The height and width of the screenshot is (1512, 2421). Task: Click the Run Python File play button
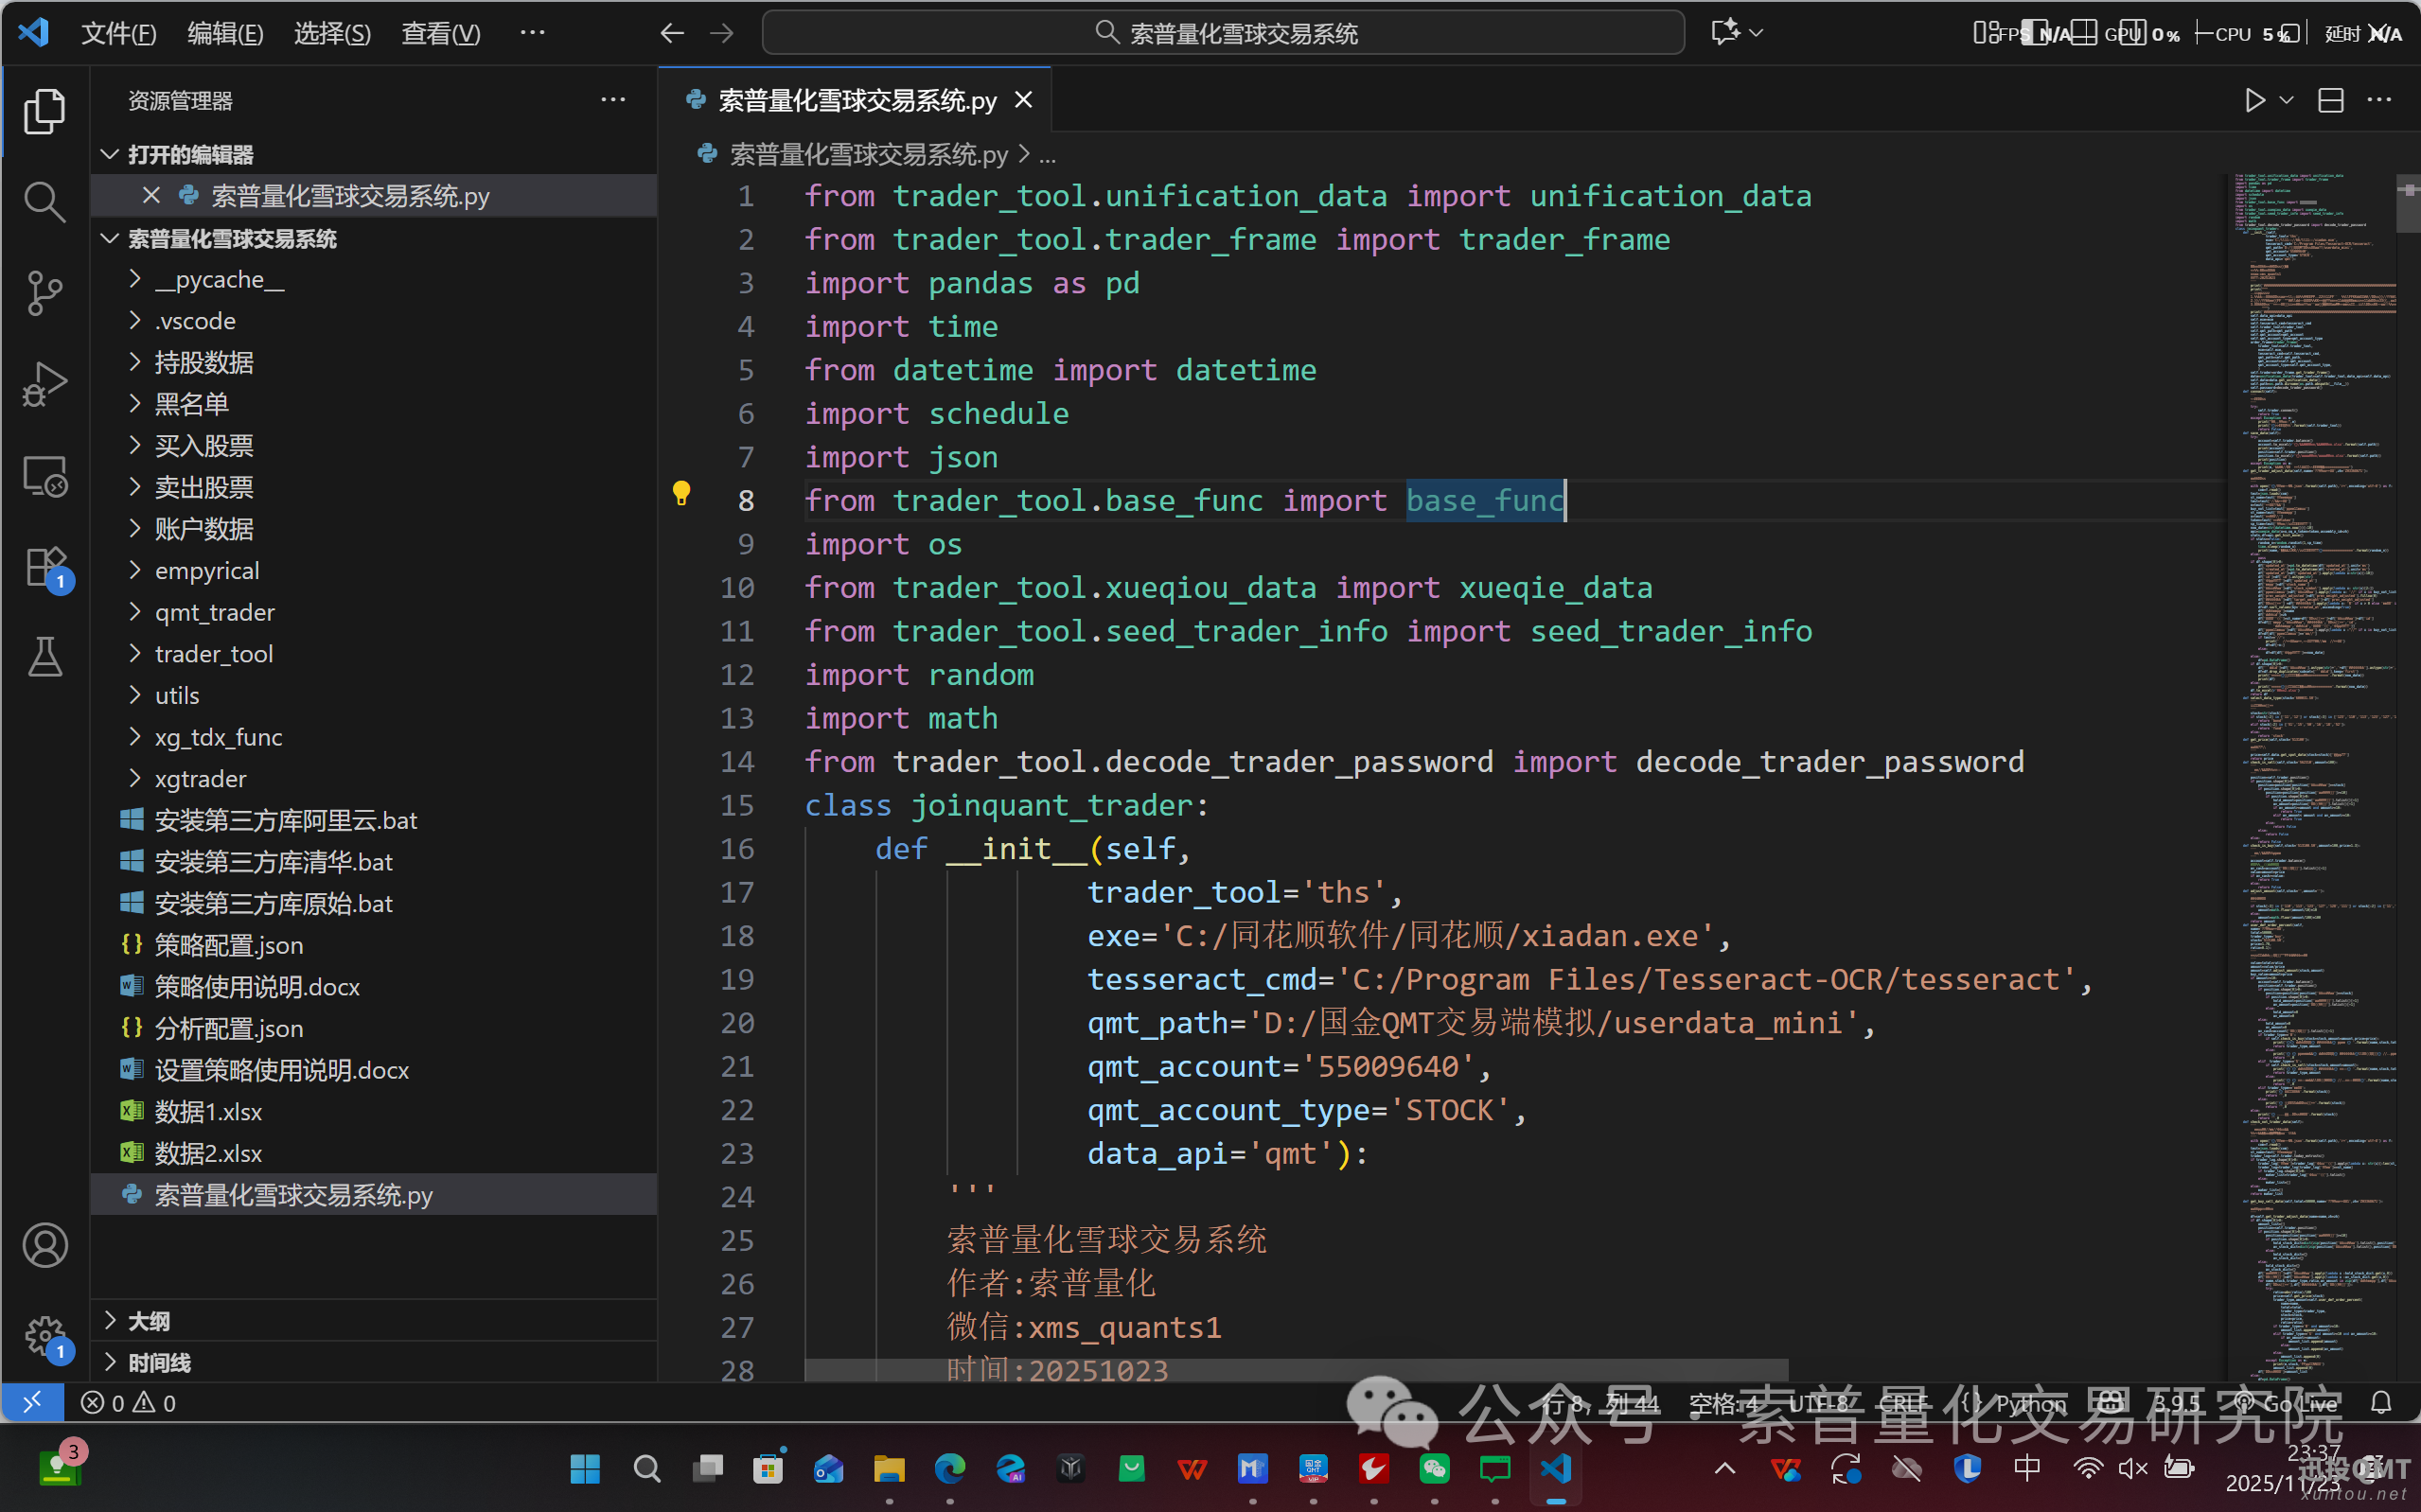tap(2255, 100)
